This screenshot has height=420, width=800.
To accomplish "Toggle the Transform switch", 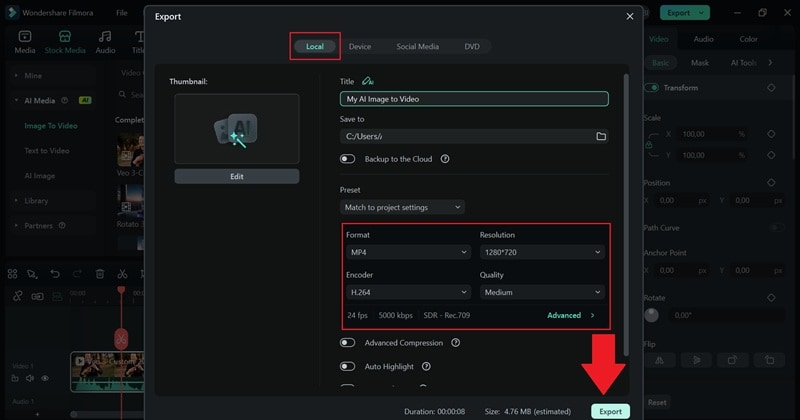I will (652, 88).
